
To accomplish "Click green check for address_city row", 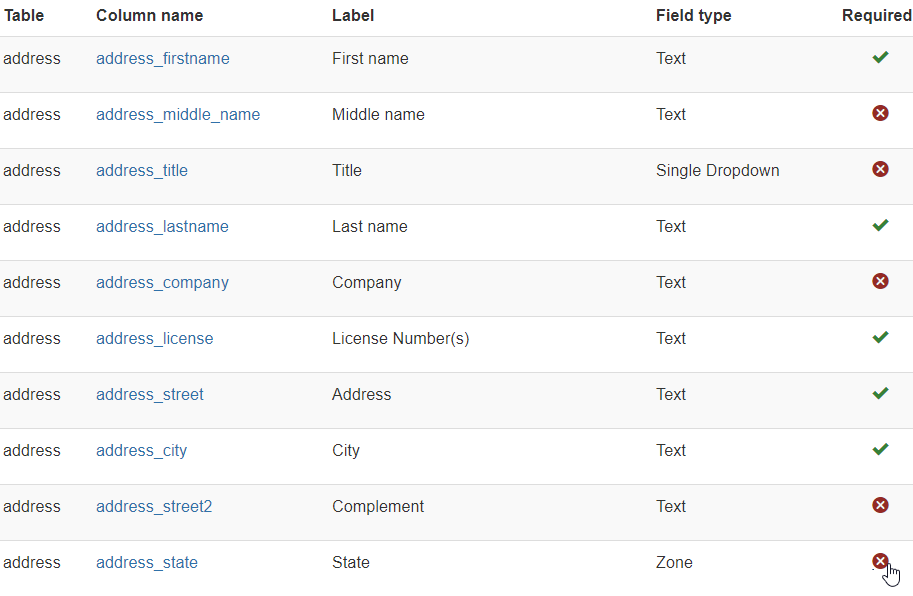I will 880,450.
